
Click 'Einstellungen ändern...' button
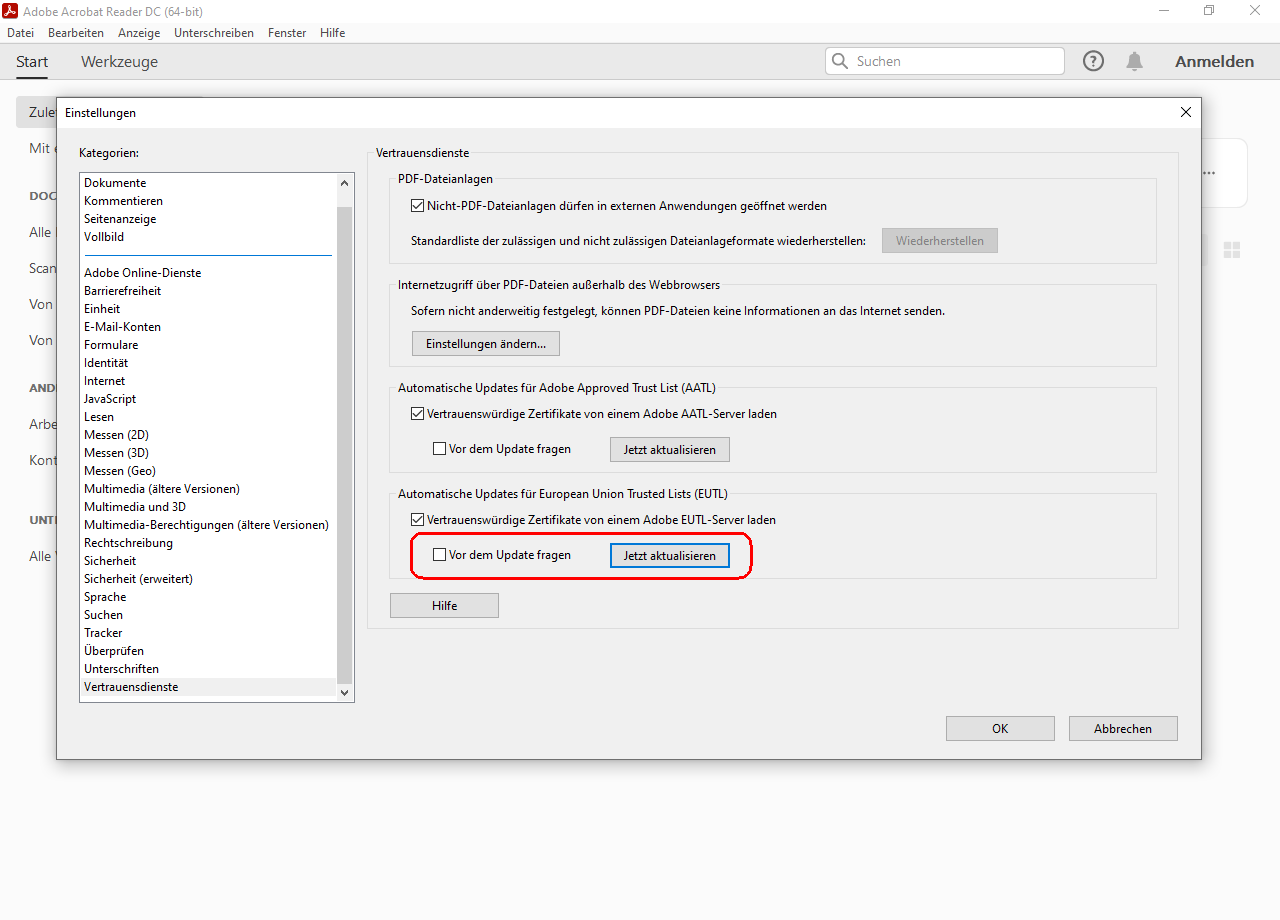(485, 344)
